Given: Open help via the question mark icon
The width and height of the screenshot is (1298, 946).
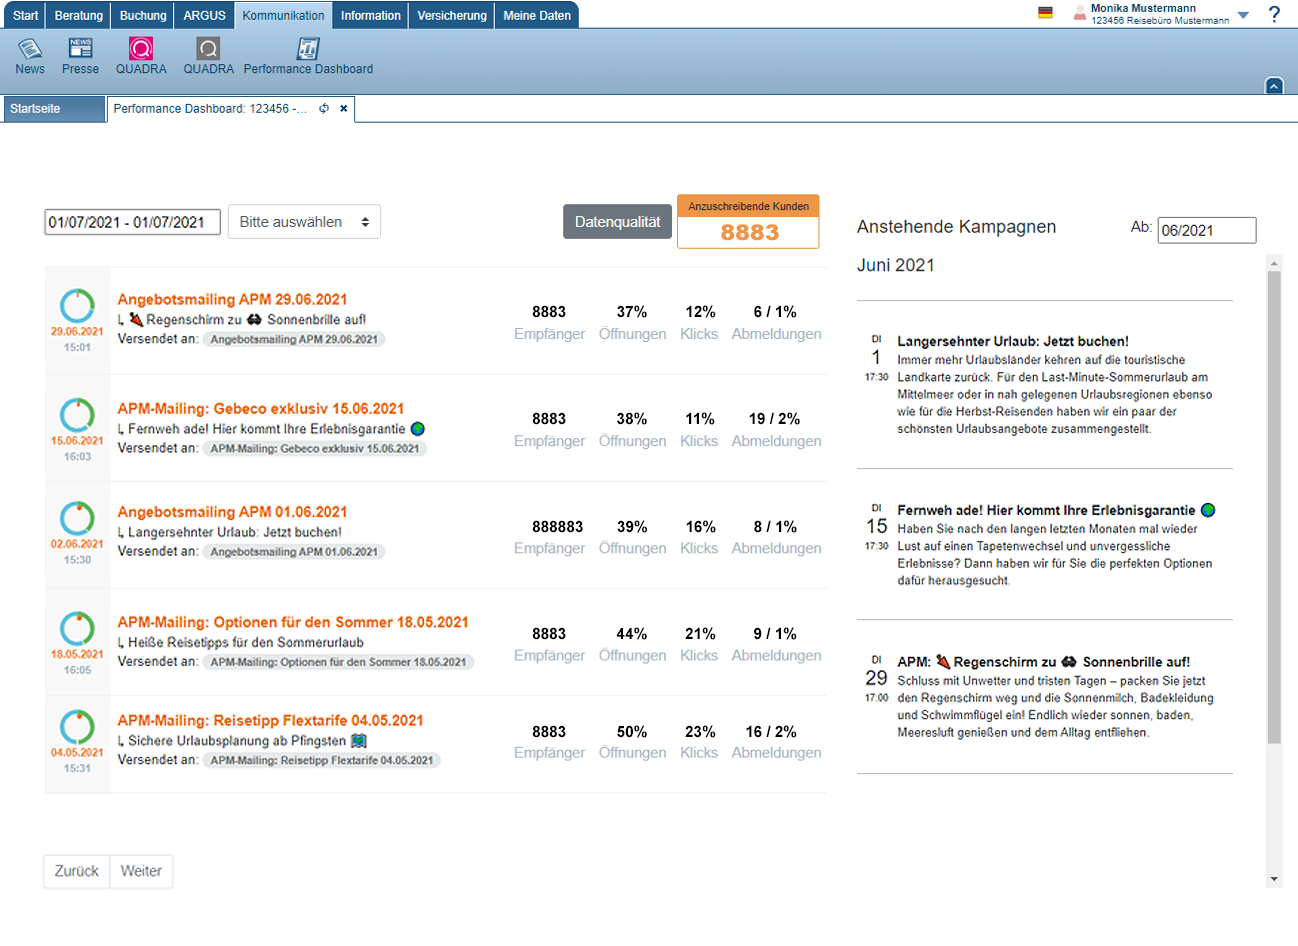Looking at the screenshot, I should [x=1274, y=14].
